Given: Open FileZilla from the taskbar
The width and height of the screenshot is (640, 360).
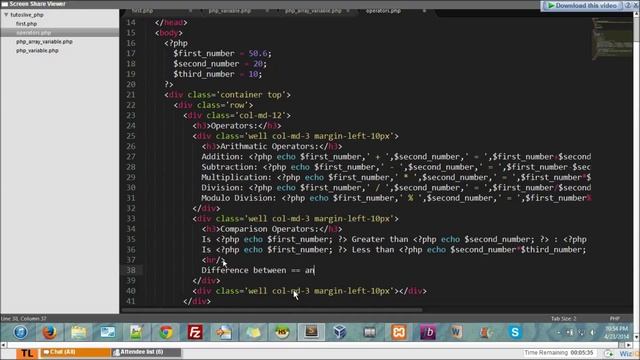Looking at the screenshot, I should click(x=195, y=332).
